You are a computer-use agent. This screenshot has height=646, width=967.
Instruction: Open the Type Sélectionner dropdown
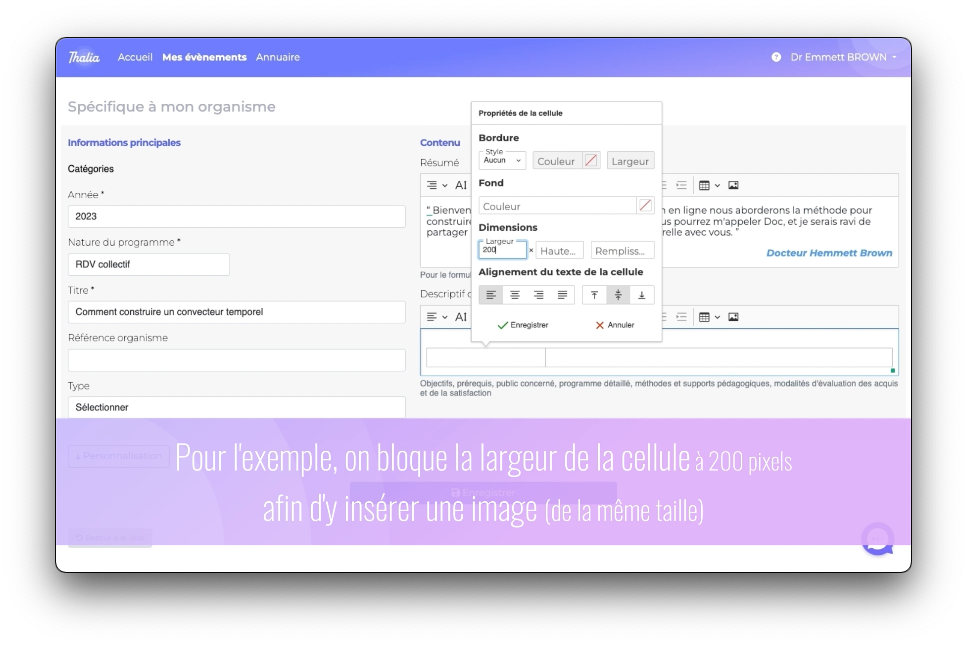pyautogui.click(x=236, y=407)
